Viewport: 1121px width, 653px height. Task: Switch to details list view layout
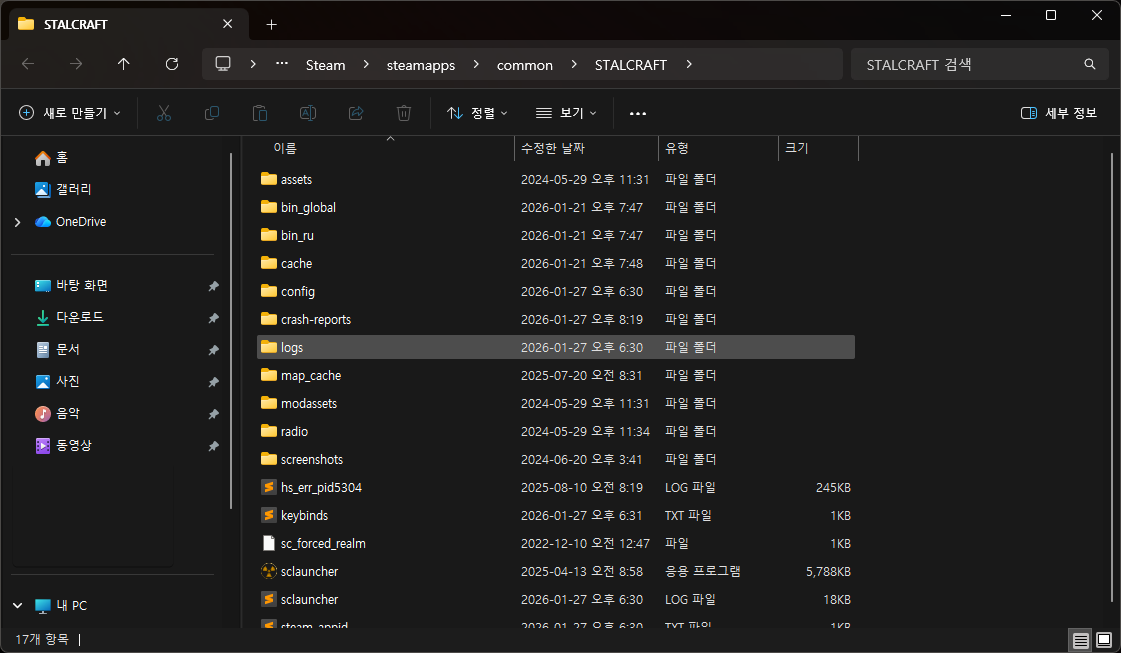[x=1080, y=639]
